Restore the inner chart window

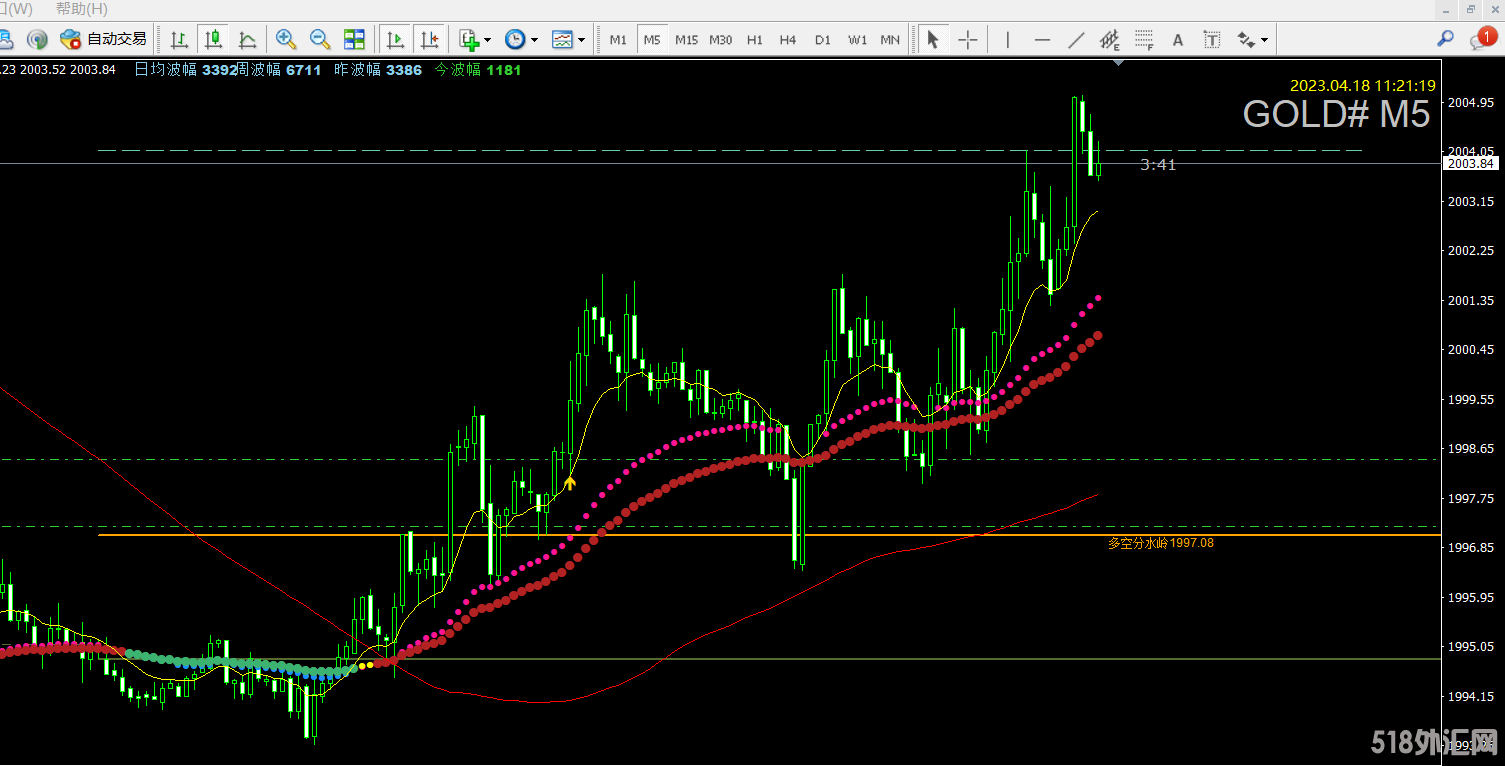click(1471, 9)
